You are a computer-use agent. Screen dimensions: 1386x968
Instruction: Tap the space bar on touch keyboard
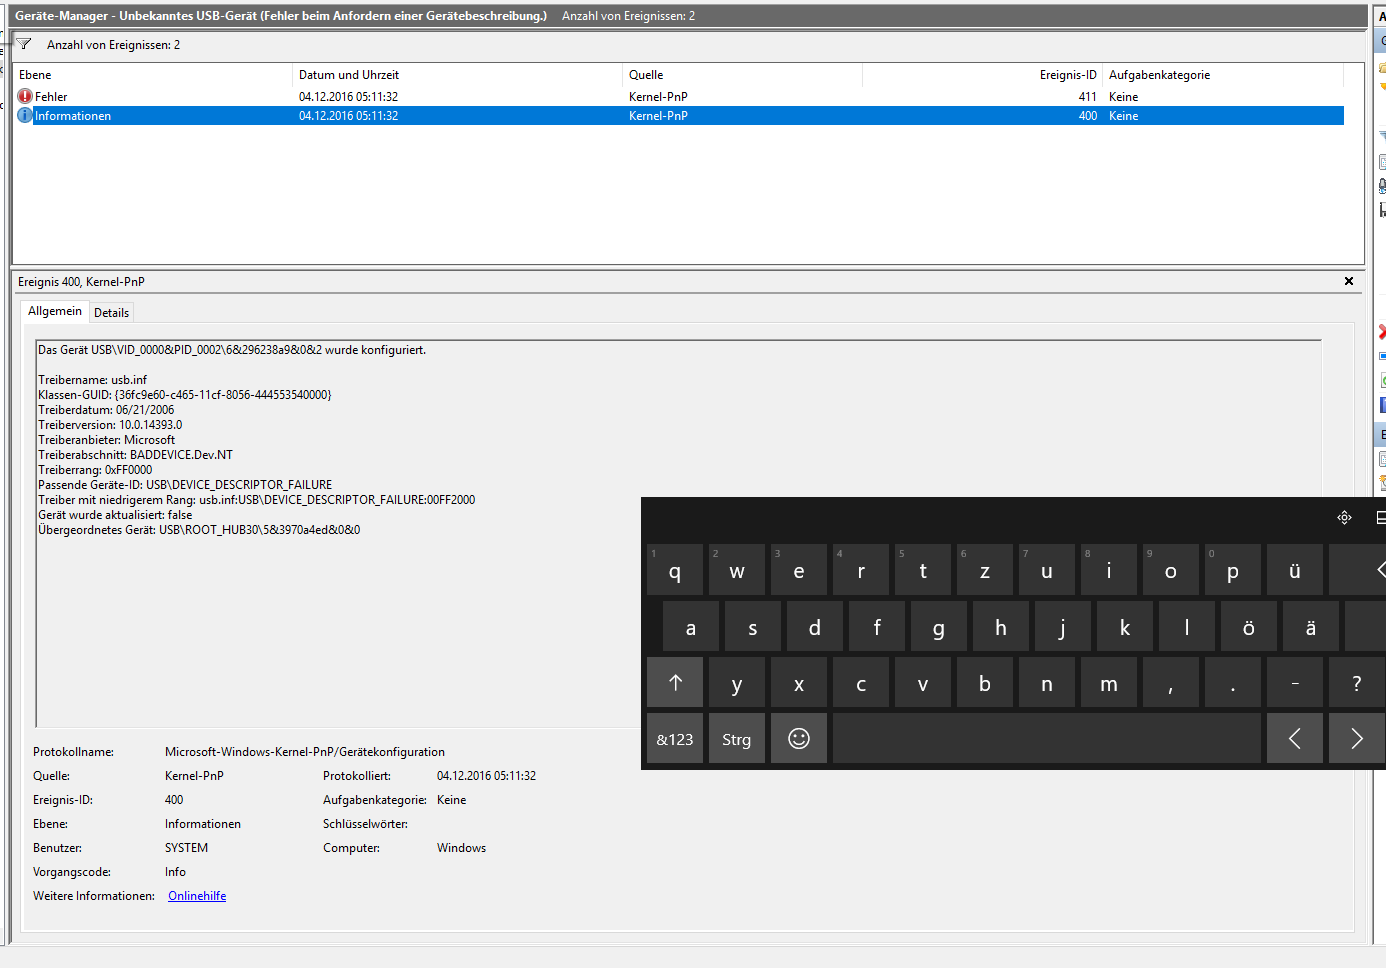point(1047,739)
